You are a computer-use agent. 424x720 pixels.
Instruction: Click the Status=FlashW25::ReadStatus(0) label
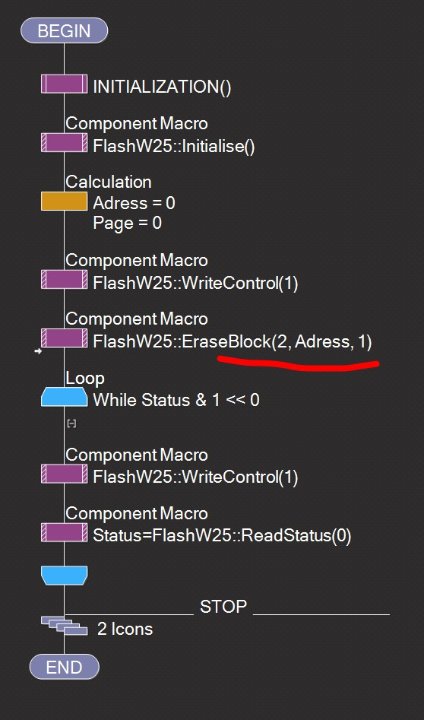(222, 536)
